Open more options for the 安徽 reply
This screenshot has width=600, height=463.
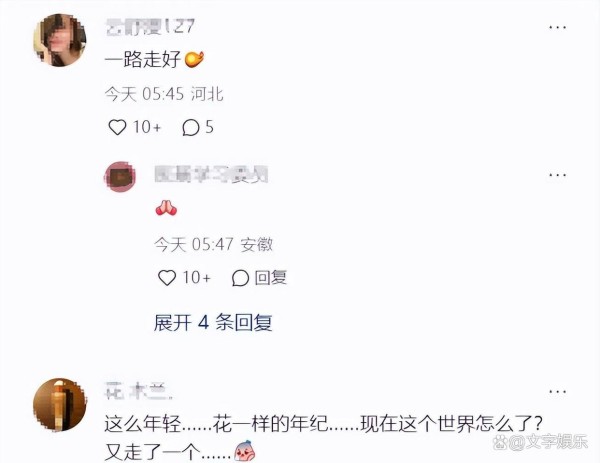tap(558, 175)
